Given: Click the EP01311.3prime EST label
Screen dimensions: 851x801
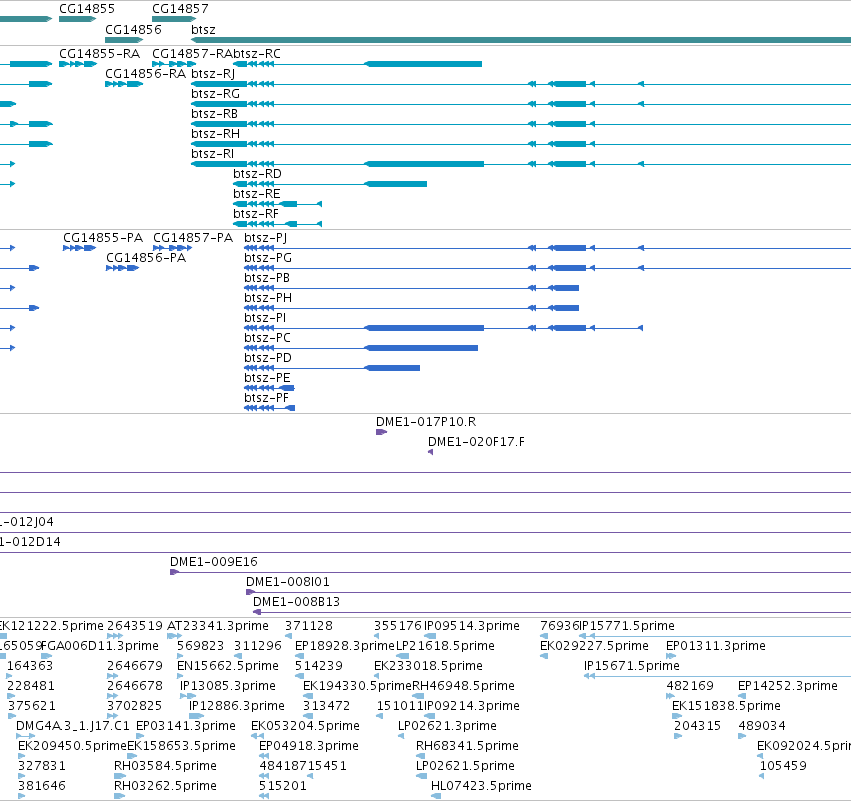Looking at the screenshot, I should tap(716, 646).
